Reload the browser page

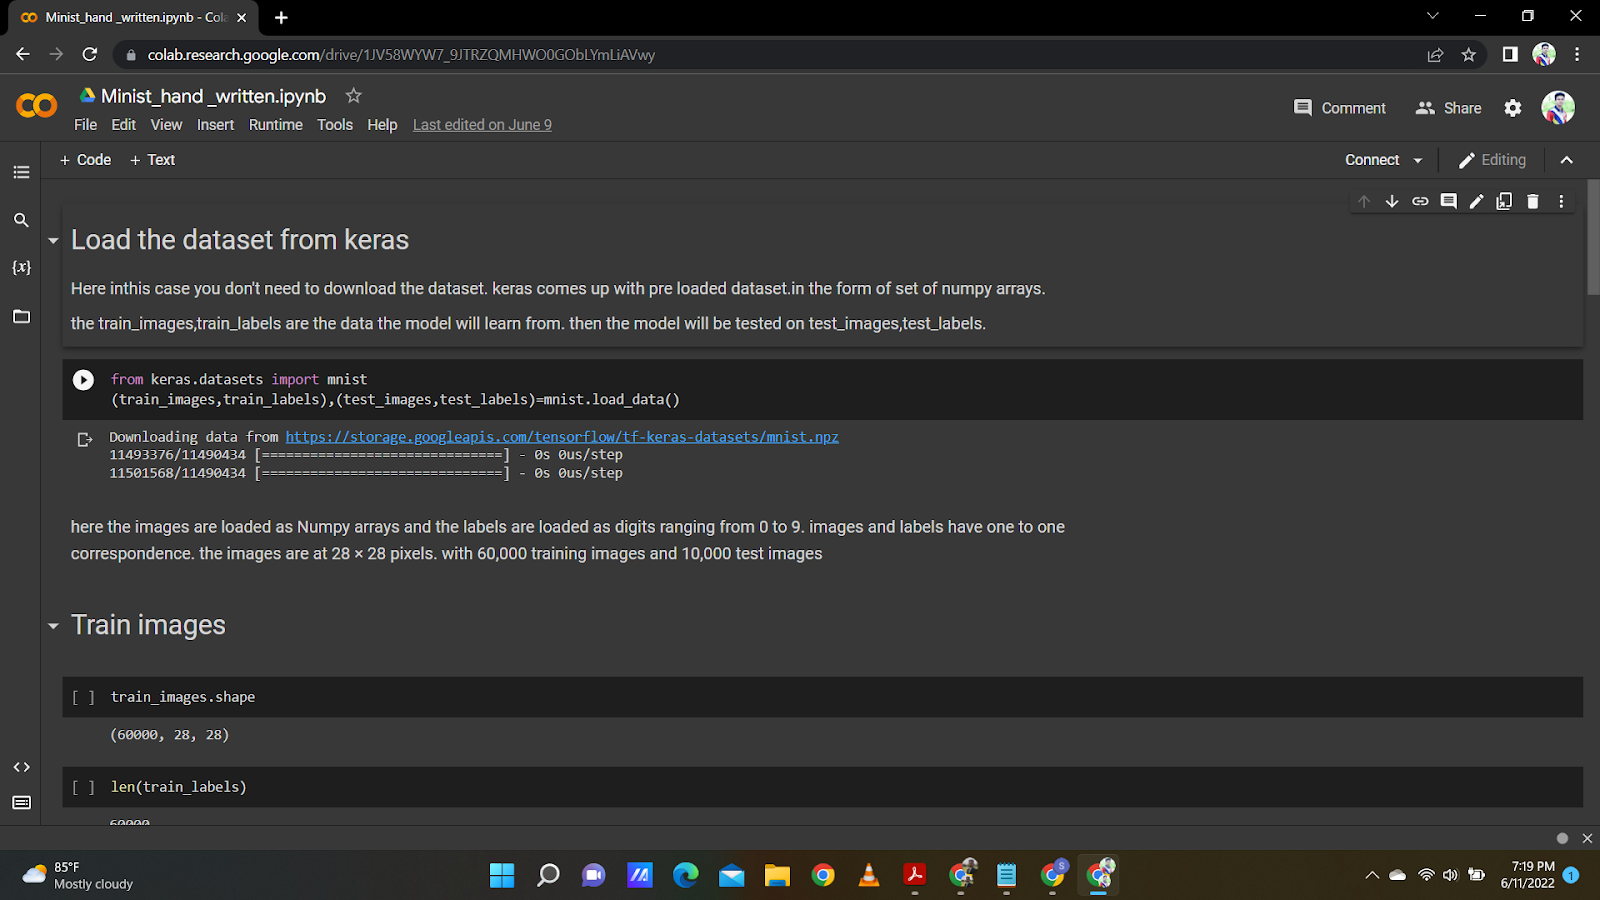tap(90, 55)
